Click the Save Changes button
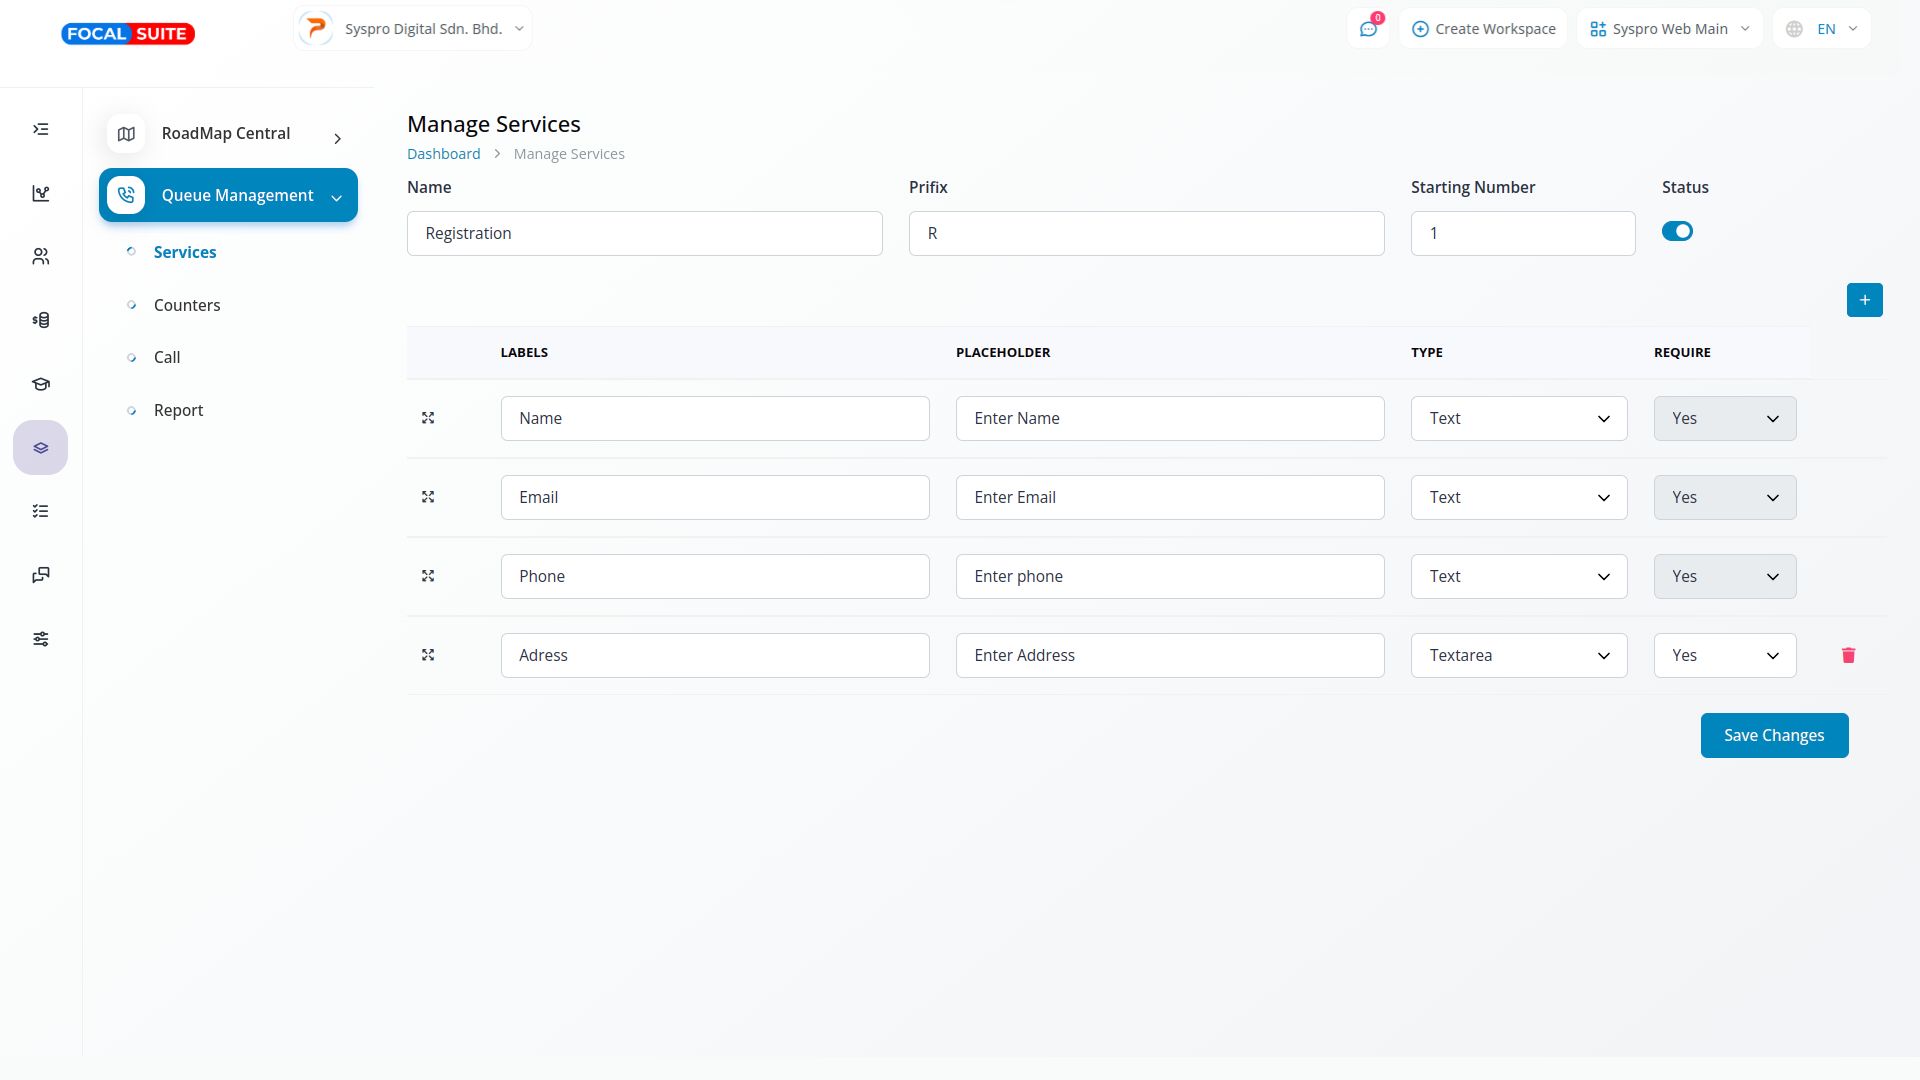This screenshot has width=1920, height=1080. (1774, 735)
